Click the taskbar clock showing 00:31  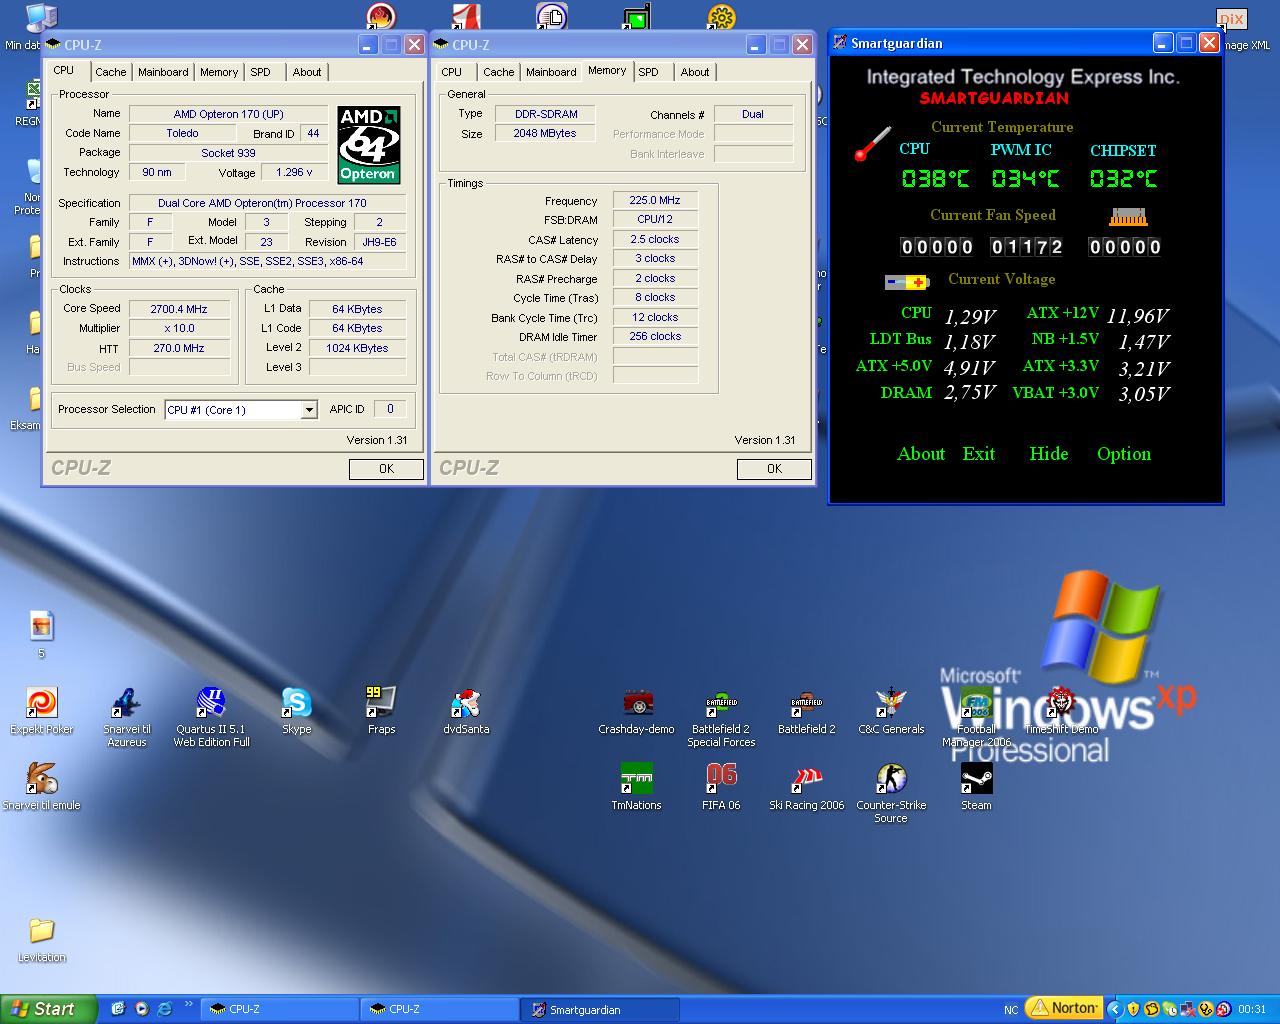tap(1252, 1009)
